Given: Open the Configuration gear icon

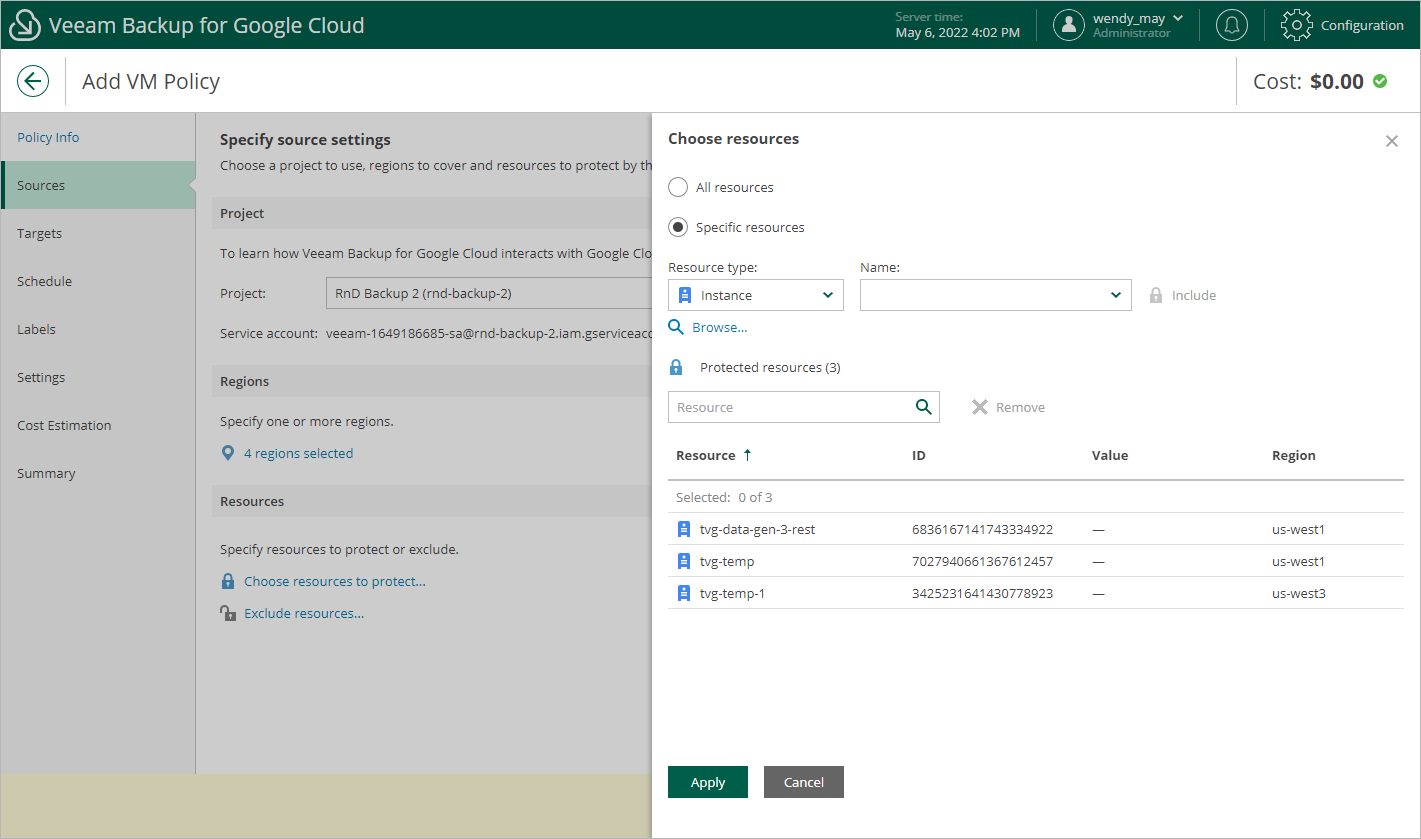Looking at the screenshot, I should [x=1297, y=25].
